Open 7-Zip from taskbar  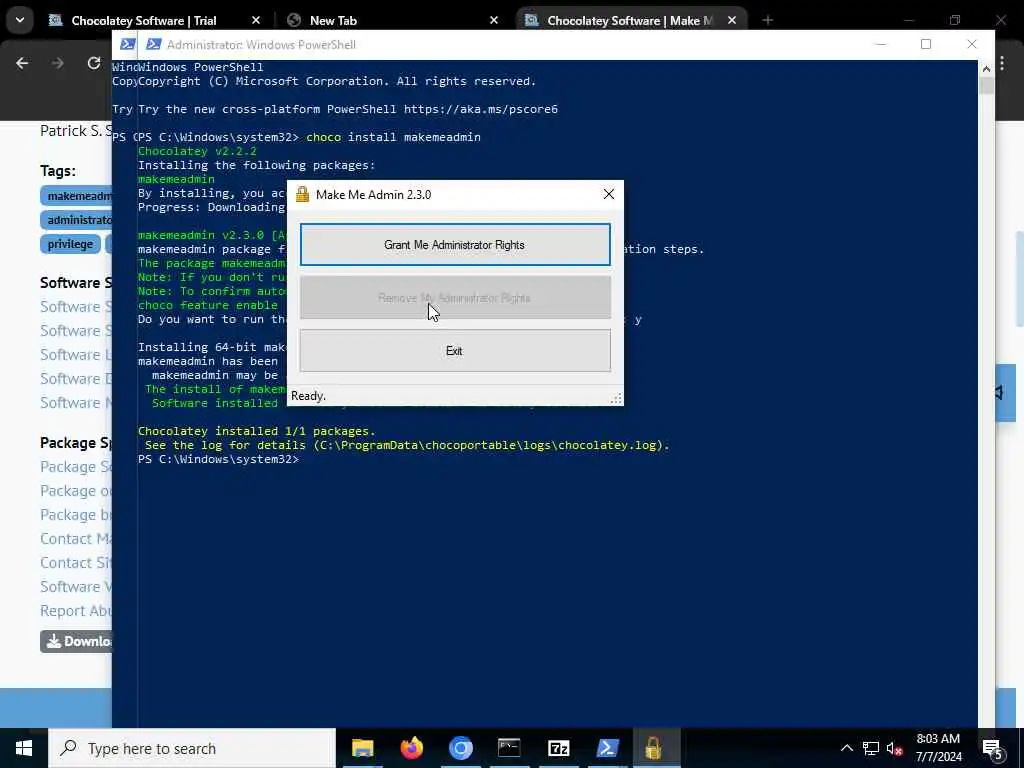tap(558, 748)
